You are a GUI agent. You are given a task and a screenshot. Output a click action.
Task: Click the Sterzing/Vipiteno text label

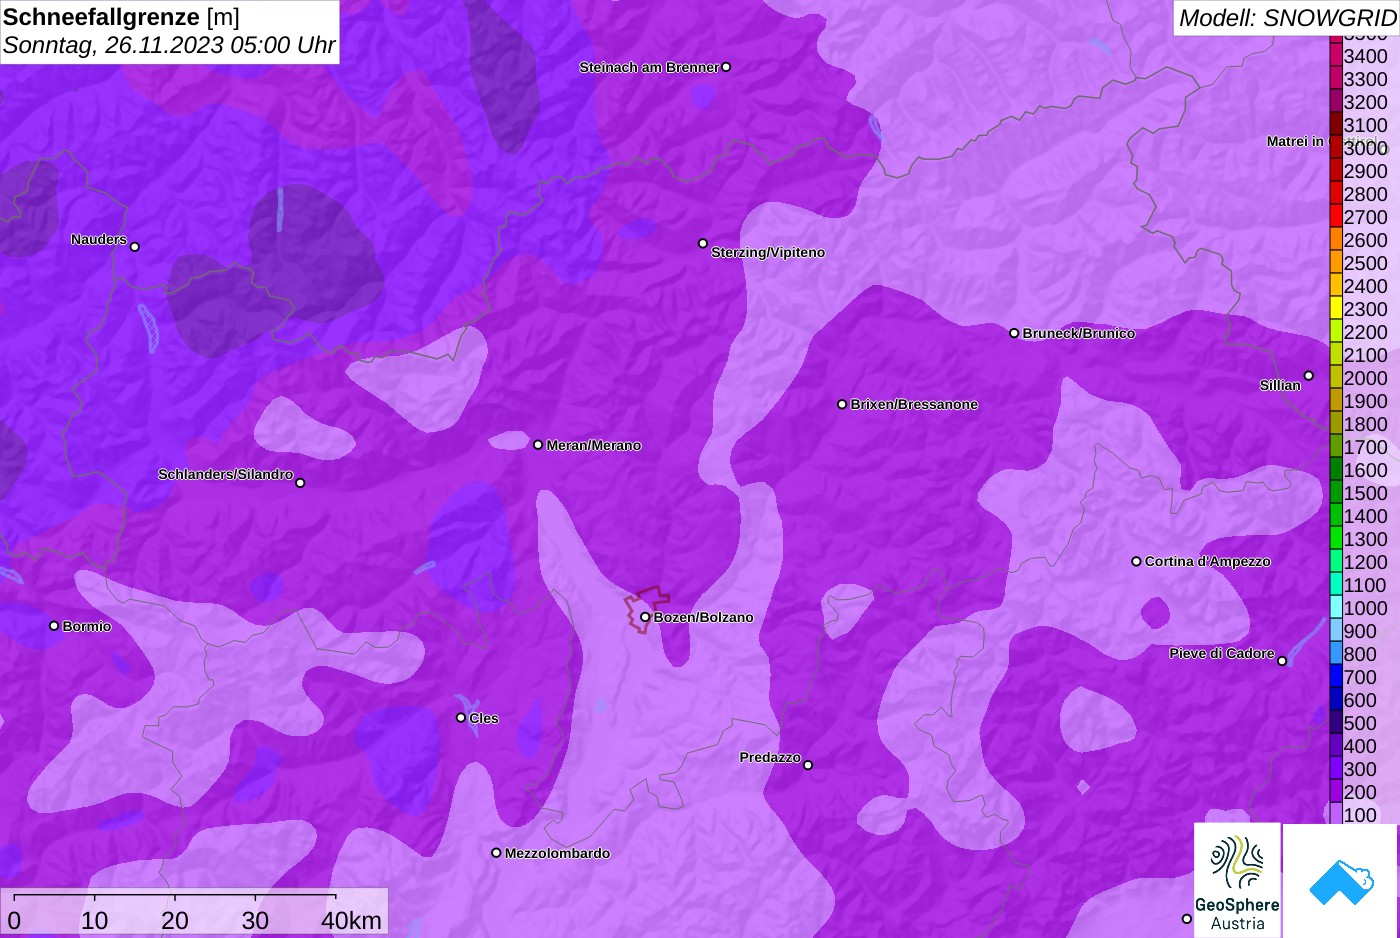coord(768,252)
